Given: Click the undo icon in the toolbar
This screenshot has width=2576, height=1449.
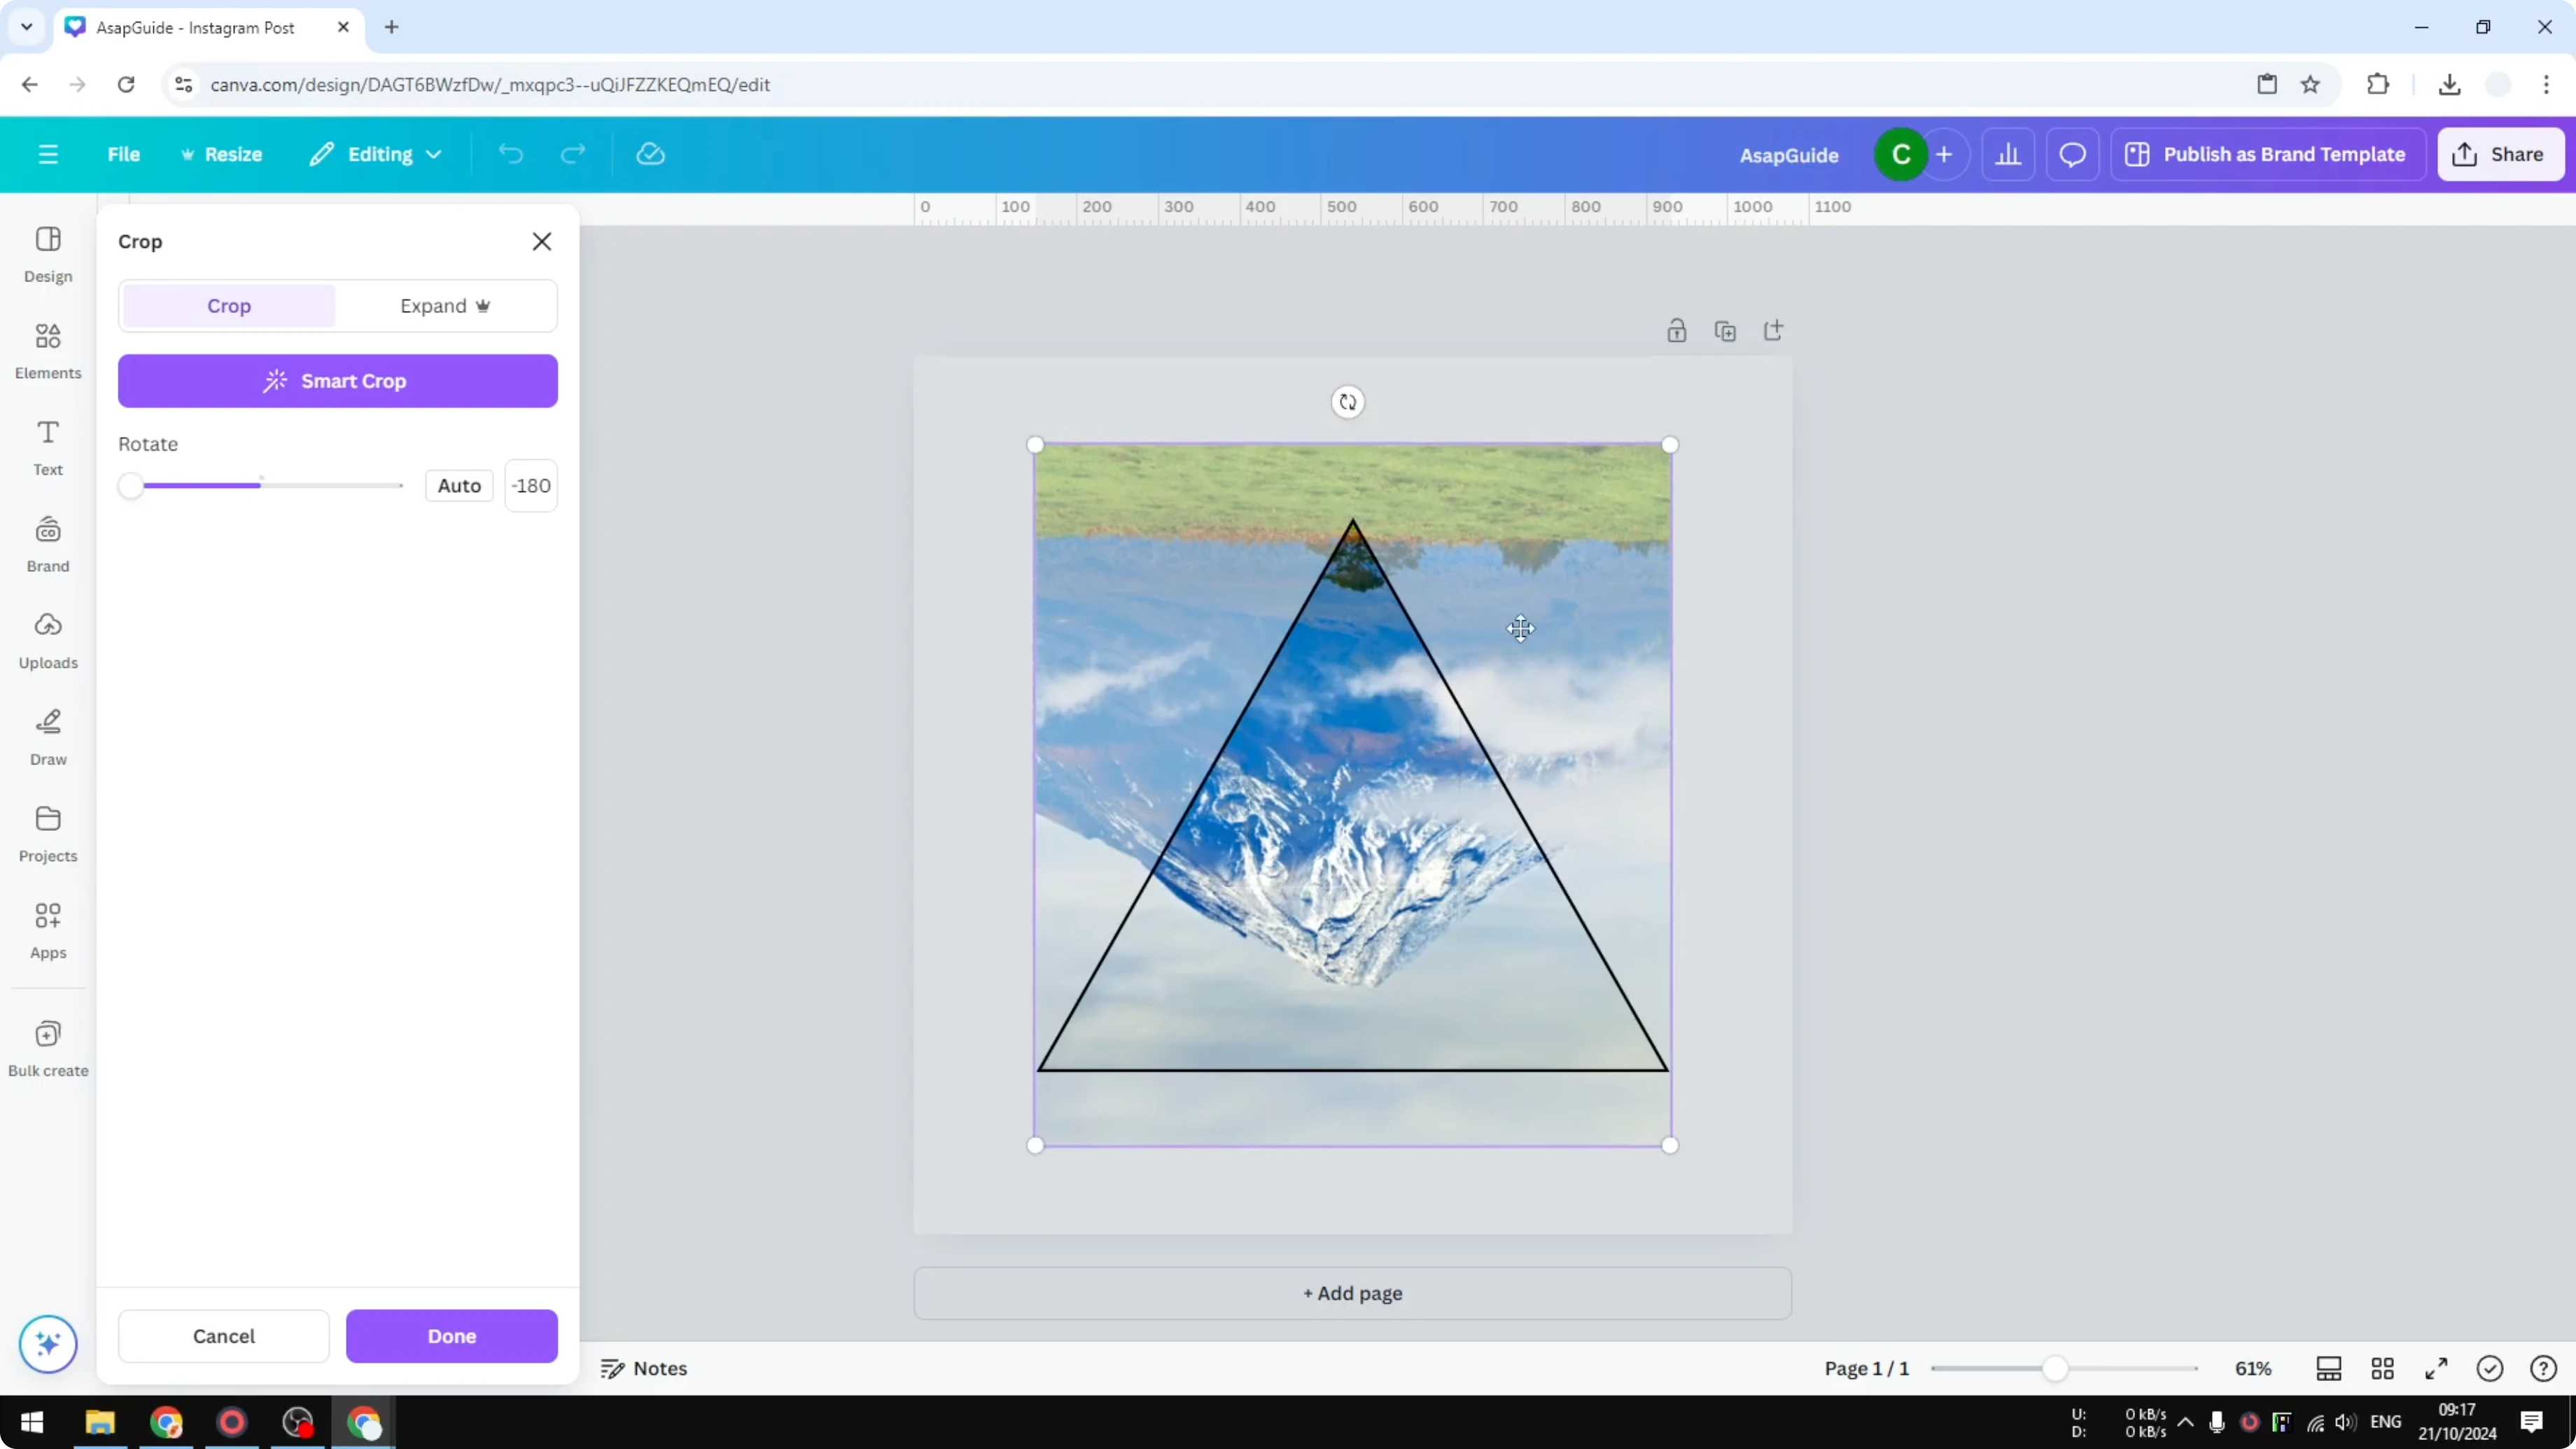Looking at the screenshot, I should [x=511, y=153].
